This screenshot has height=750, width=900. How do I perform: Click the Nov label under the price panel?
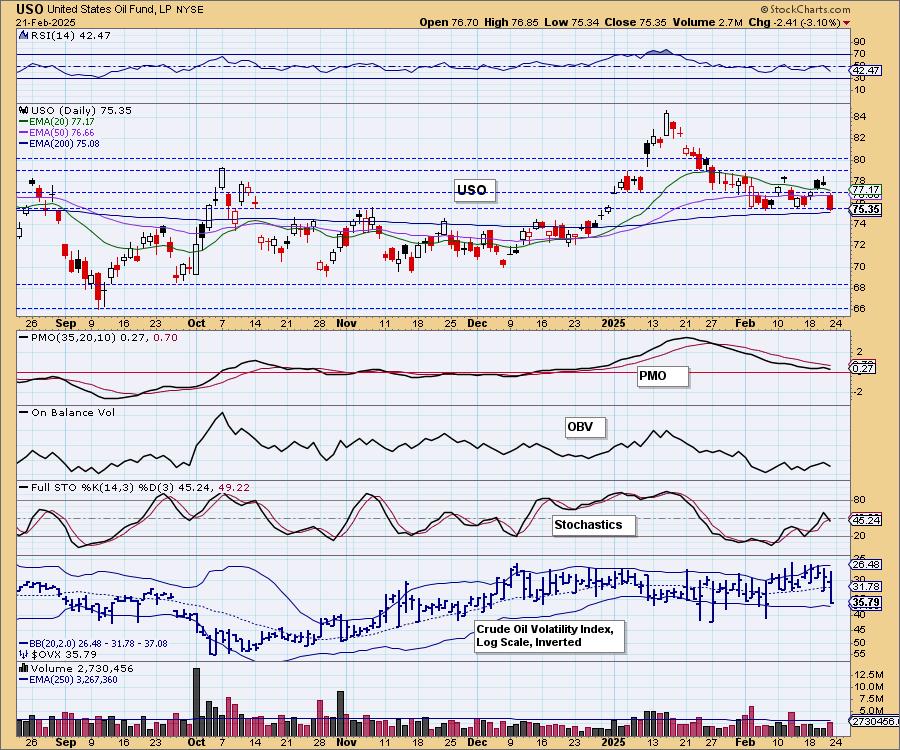coord(346,323)
